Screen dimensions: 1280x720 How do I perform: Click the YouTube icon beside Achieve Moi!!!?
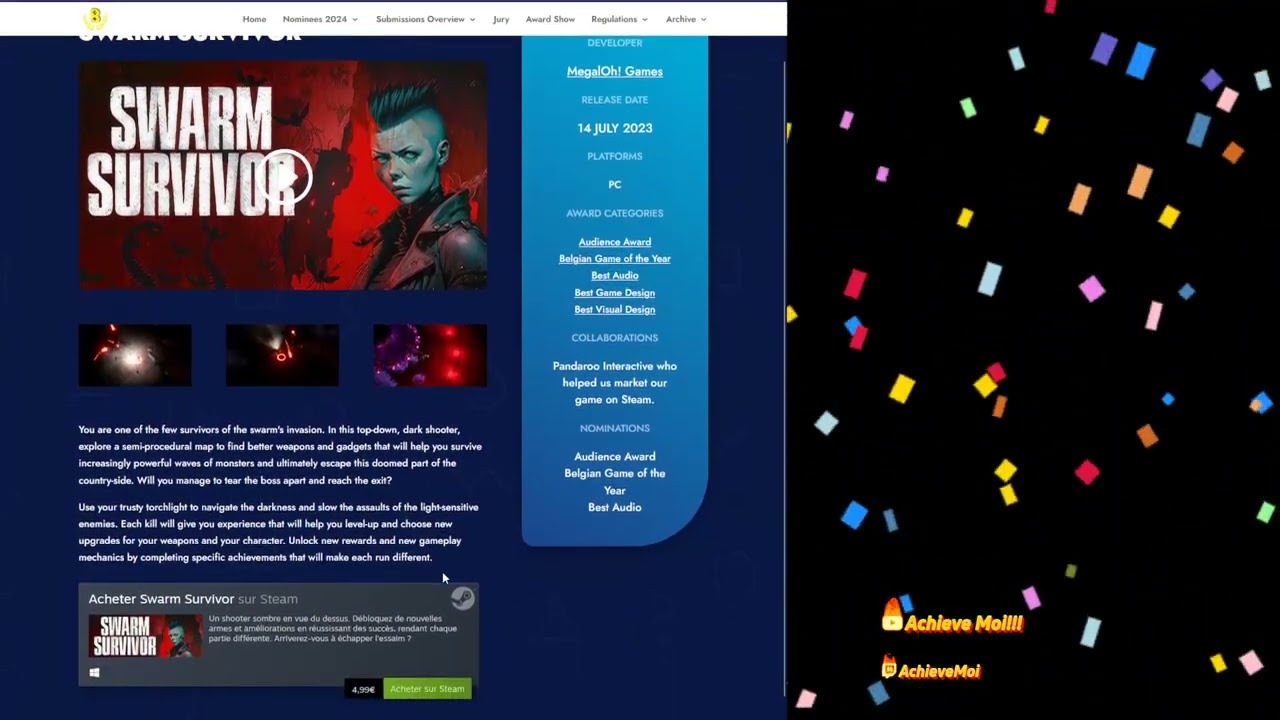click(x=892, y=616)
